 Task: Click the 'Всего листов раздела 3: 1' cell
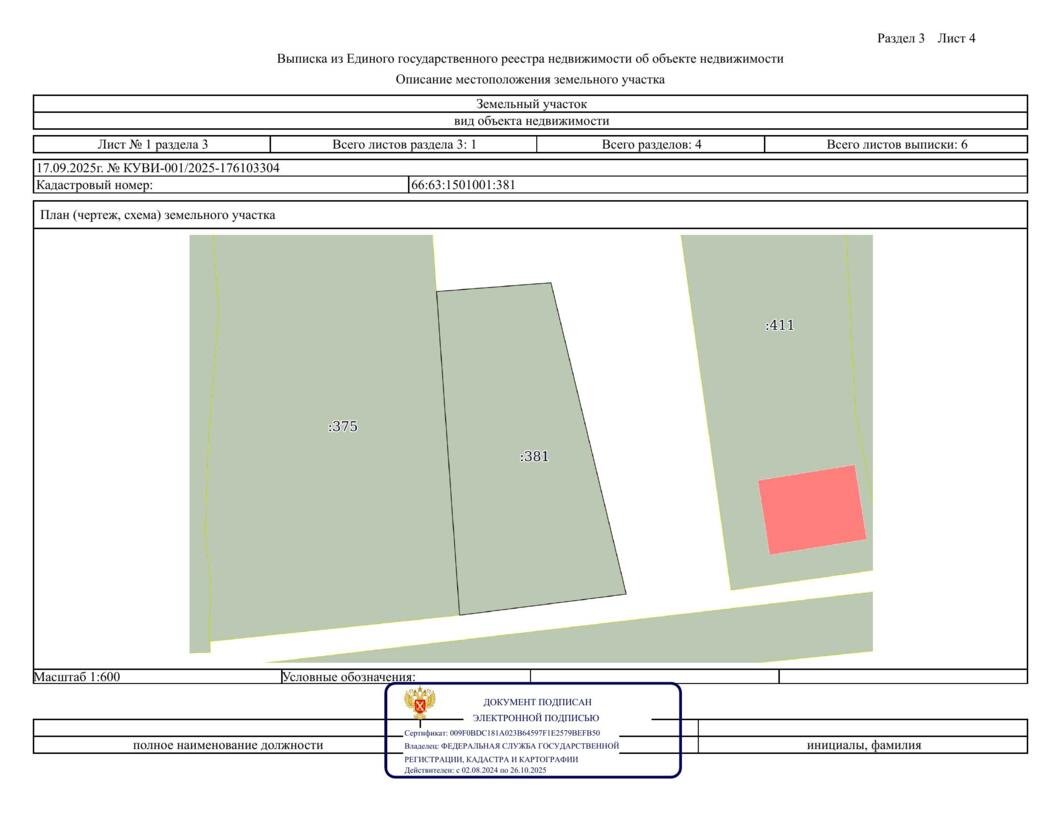[x=404, y=144]
